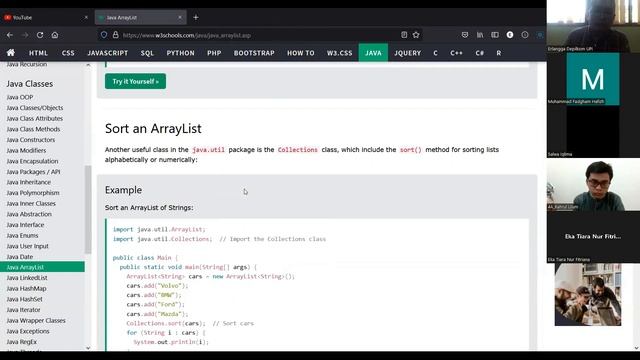Focus the w3schools URL address field
640x360 pixels.
coord(259,35)
